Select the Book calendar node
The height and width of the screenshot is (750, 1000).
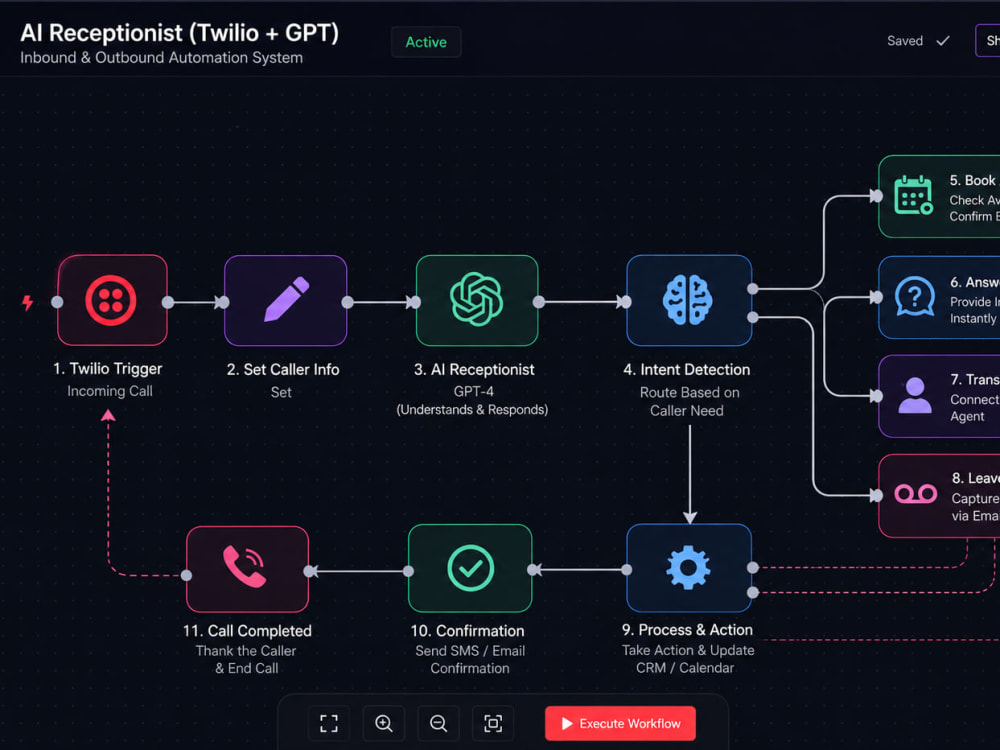coord(939,196)
